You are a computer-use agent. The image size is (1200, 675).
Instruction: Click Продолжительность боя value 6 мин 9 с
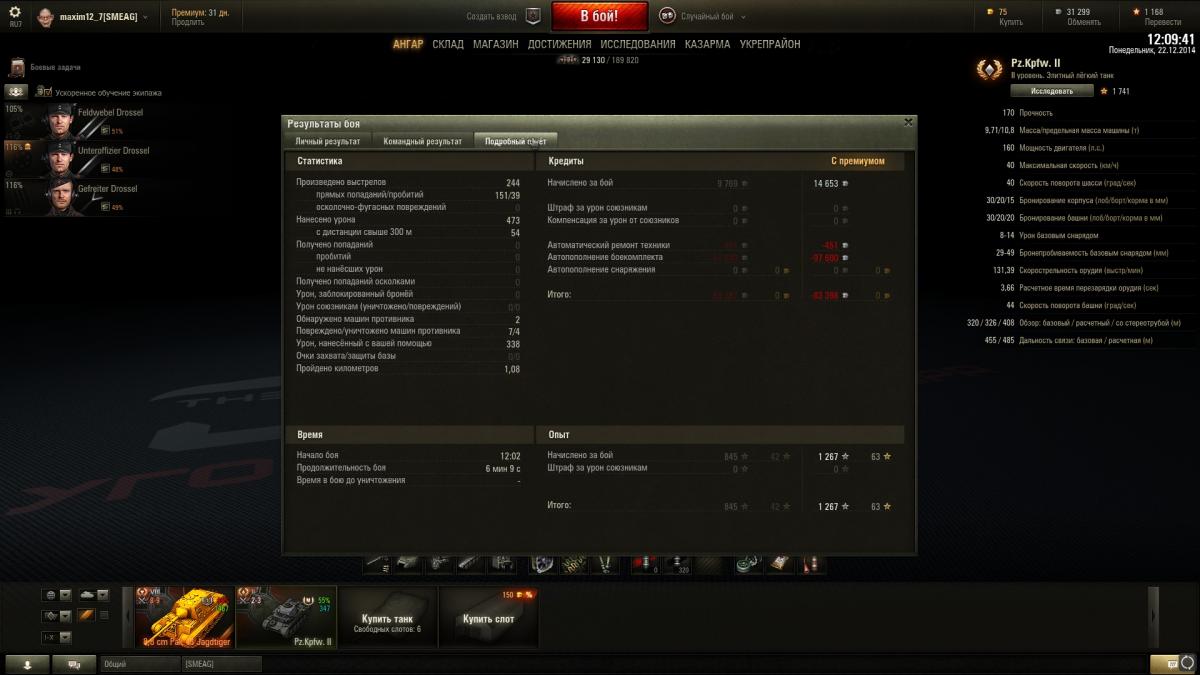point(503,468)
